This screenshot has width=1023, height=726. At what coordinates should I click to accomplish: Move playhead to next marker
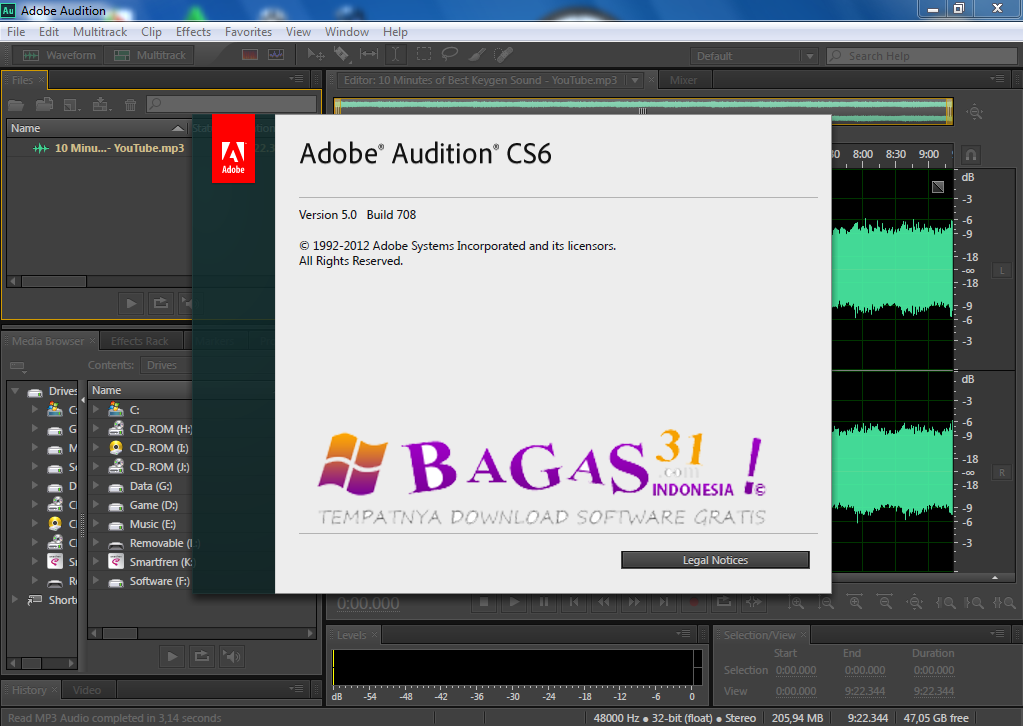664,602
